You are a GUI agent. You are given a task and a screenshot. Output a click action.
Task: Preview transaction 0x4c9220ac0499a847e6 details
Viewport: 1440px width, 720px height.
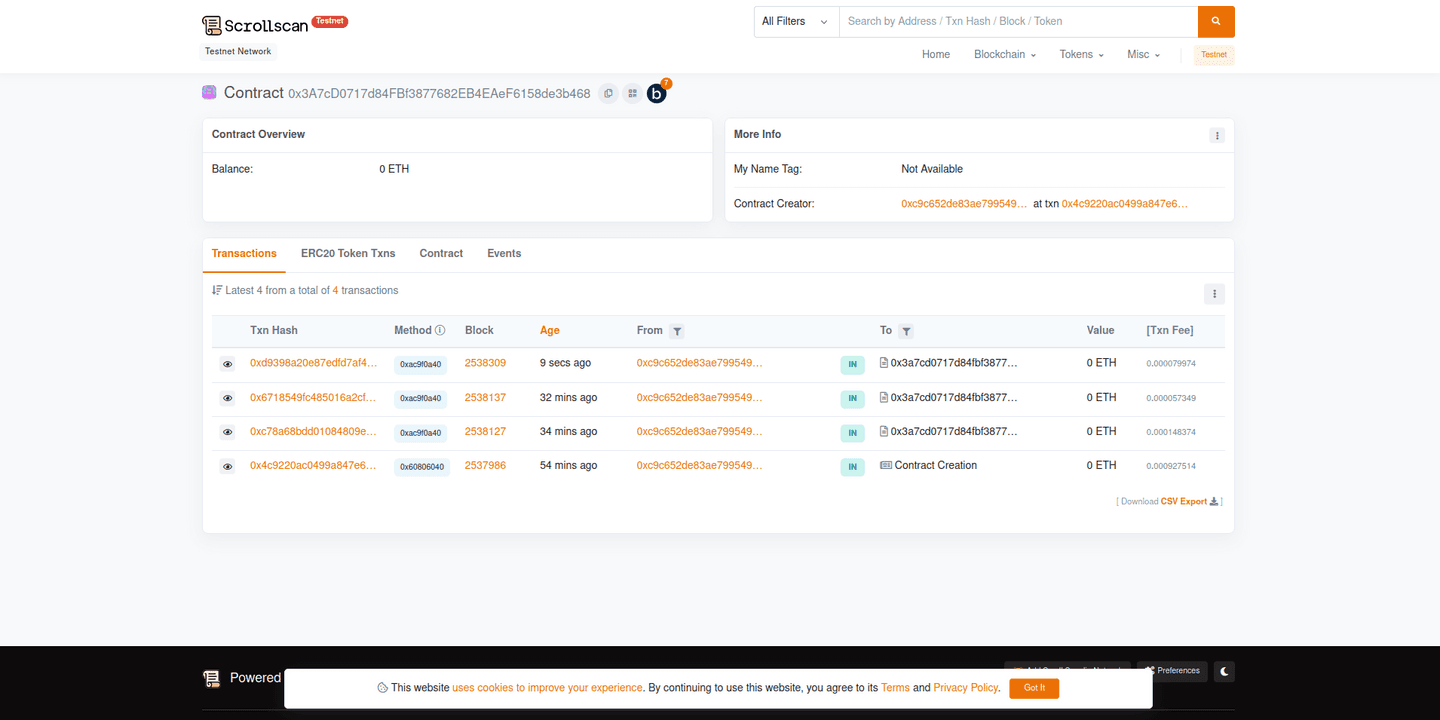click(227, 467)
